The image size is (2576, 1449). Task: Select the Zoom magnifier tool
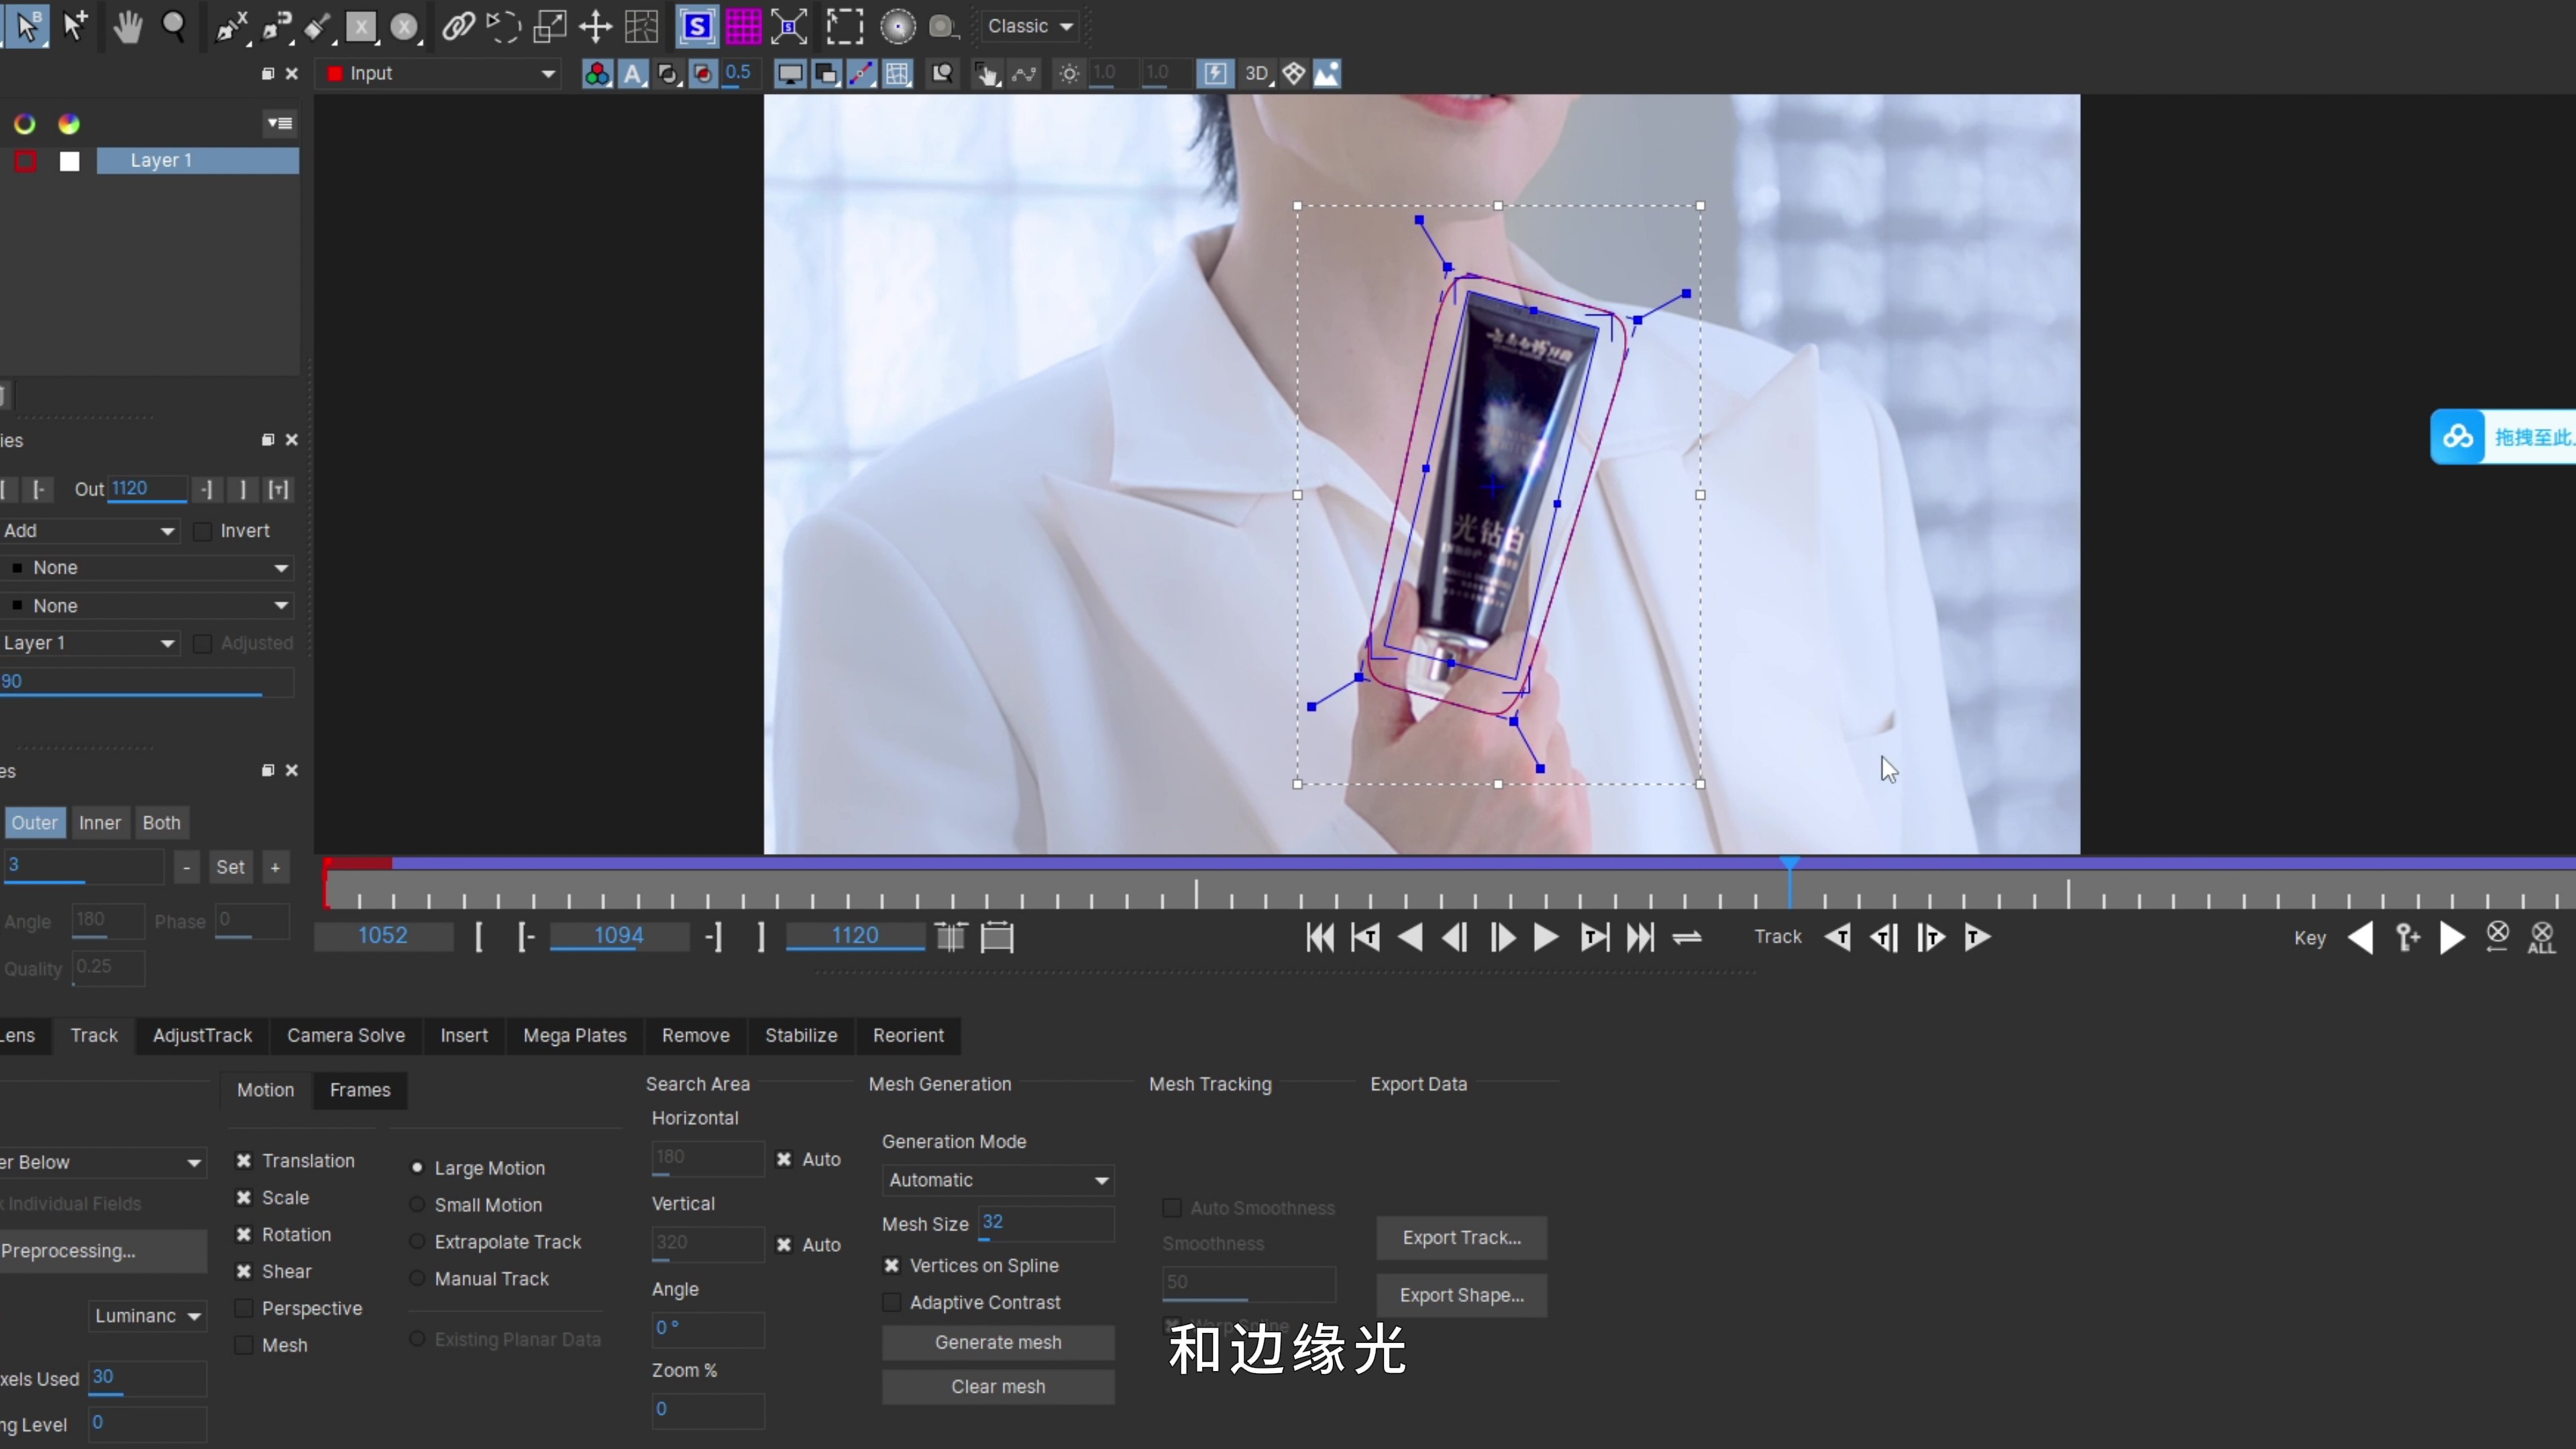tap(174, 27)
